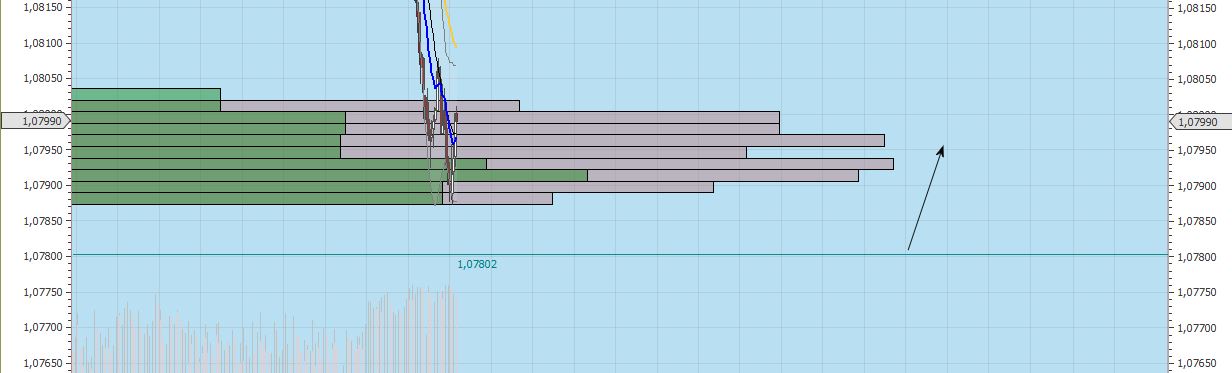Click the 1,07802 horizontal level label
The width and height of the screenshot is (1232, 373).
[x=477, y=265]
